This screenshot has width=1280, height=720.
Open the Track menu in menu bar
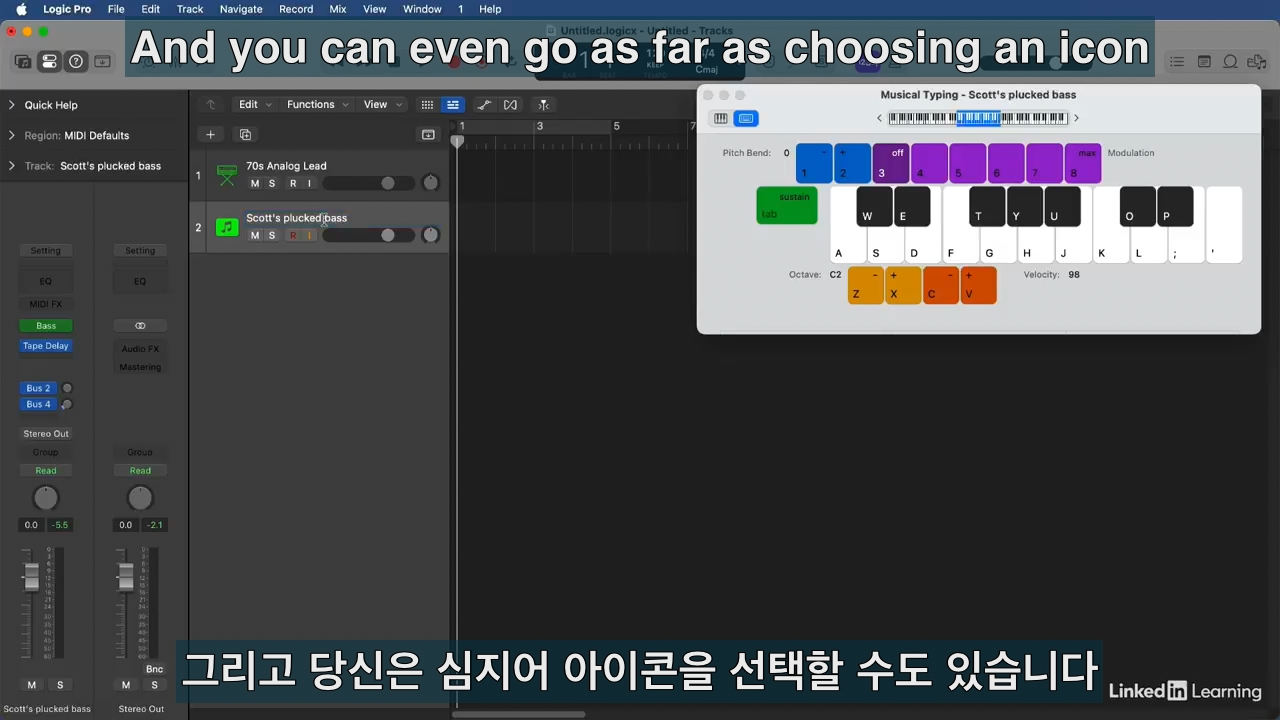(190, 9)
